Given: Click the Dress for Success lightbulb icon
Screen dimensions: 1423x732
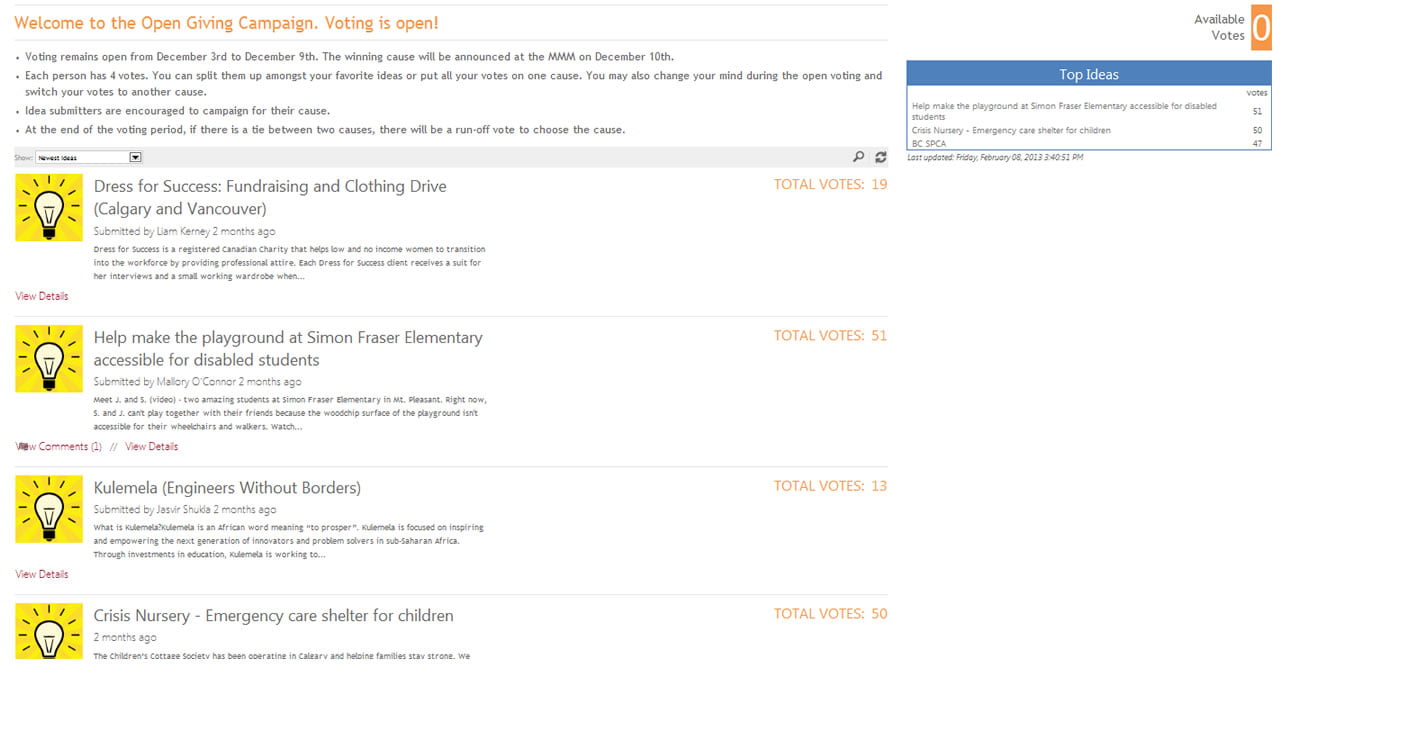Looking at the screenshot, I should pyautogui.click(x=49, y=207).
